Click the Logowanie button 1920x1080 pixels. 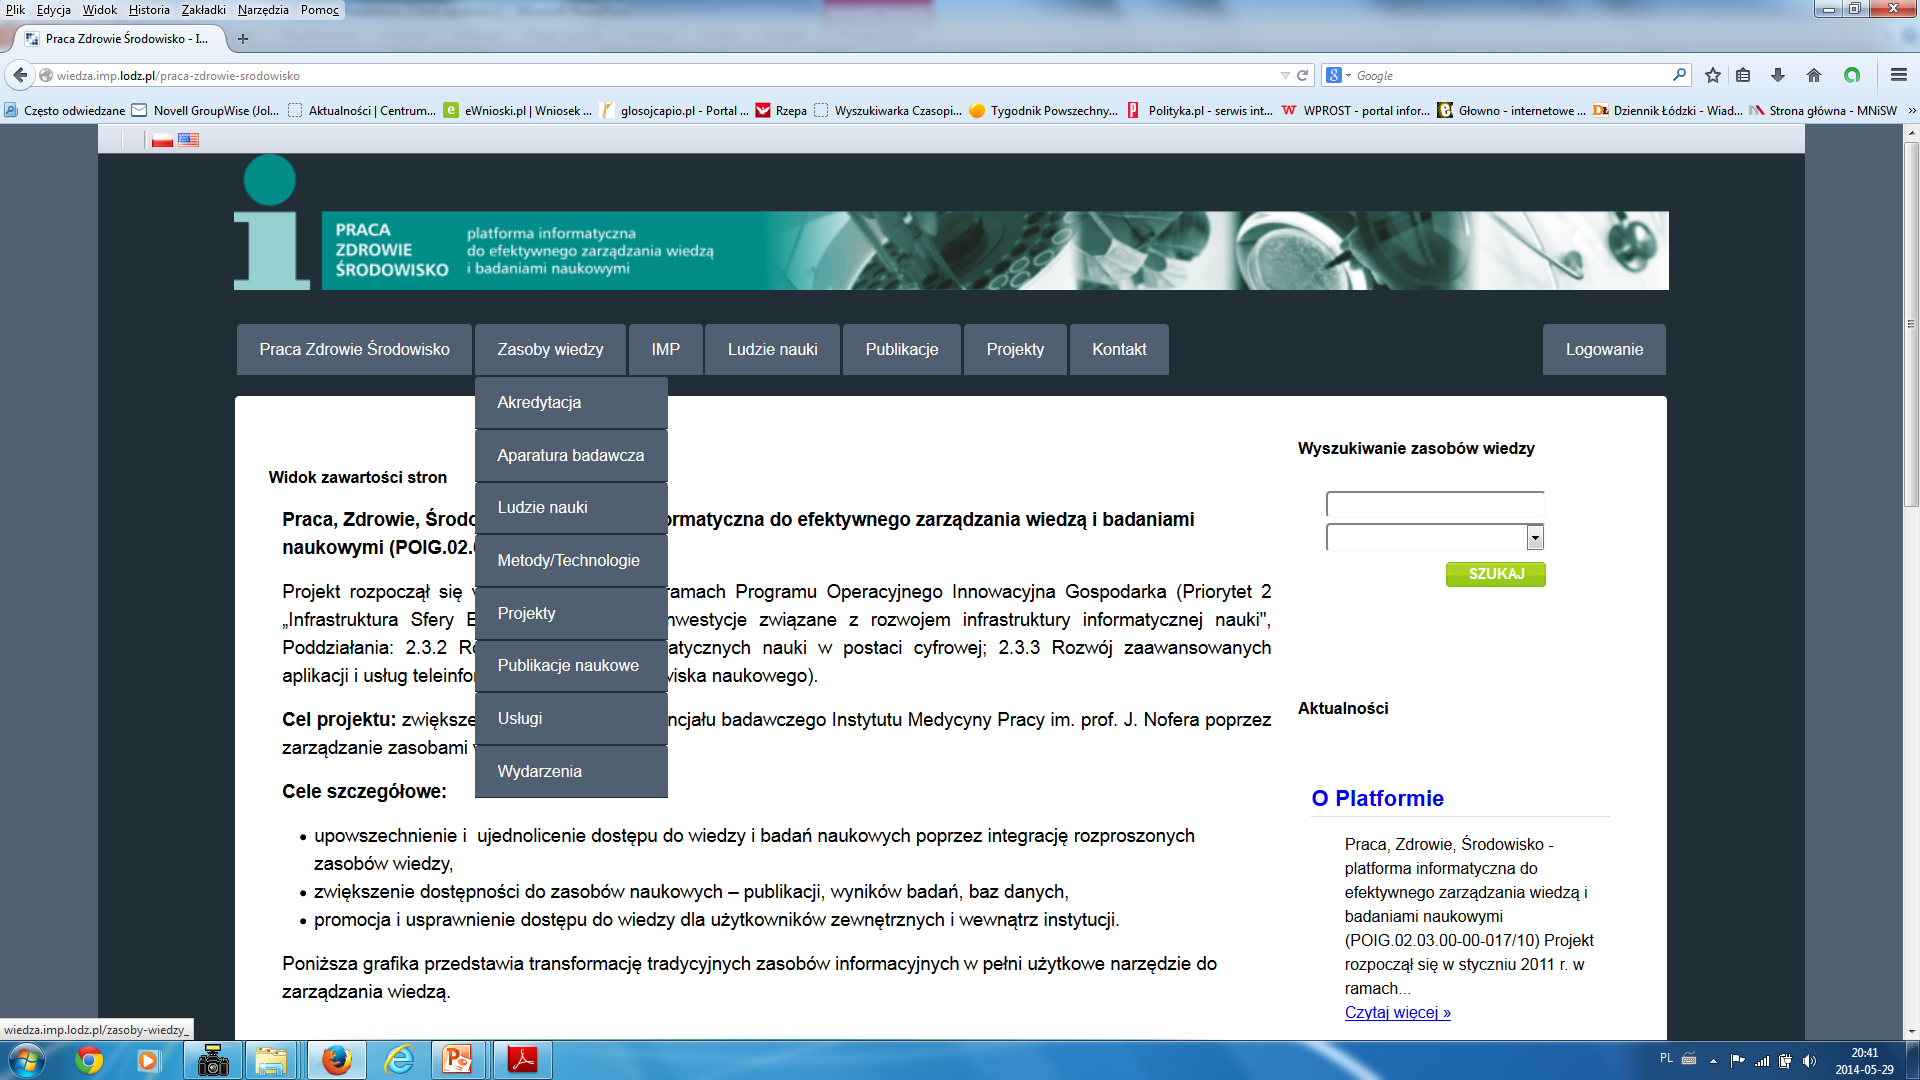click(1604, 349)
